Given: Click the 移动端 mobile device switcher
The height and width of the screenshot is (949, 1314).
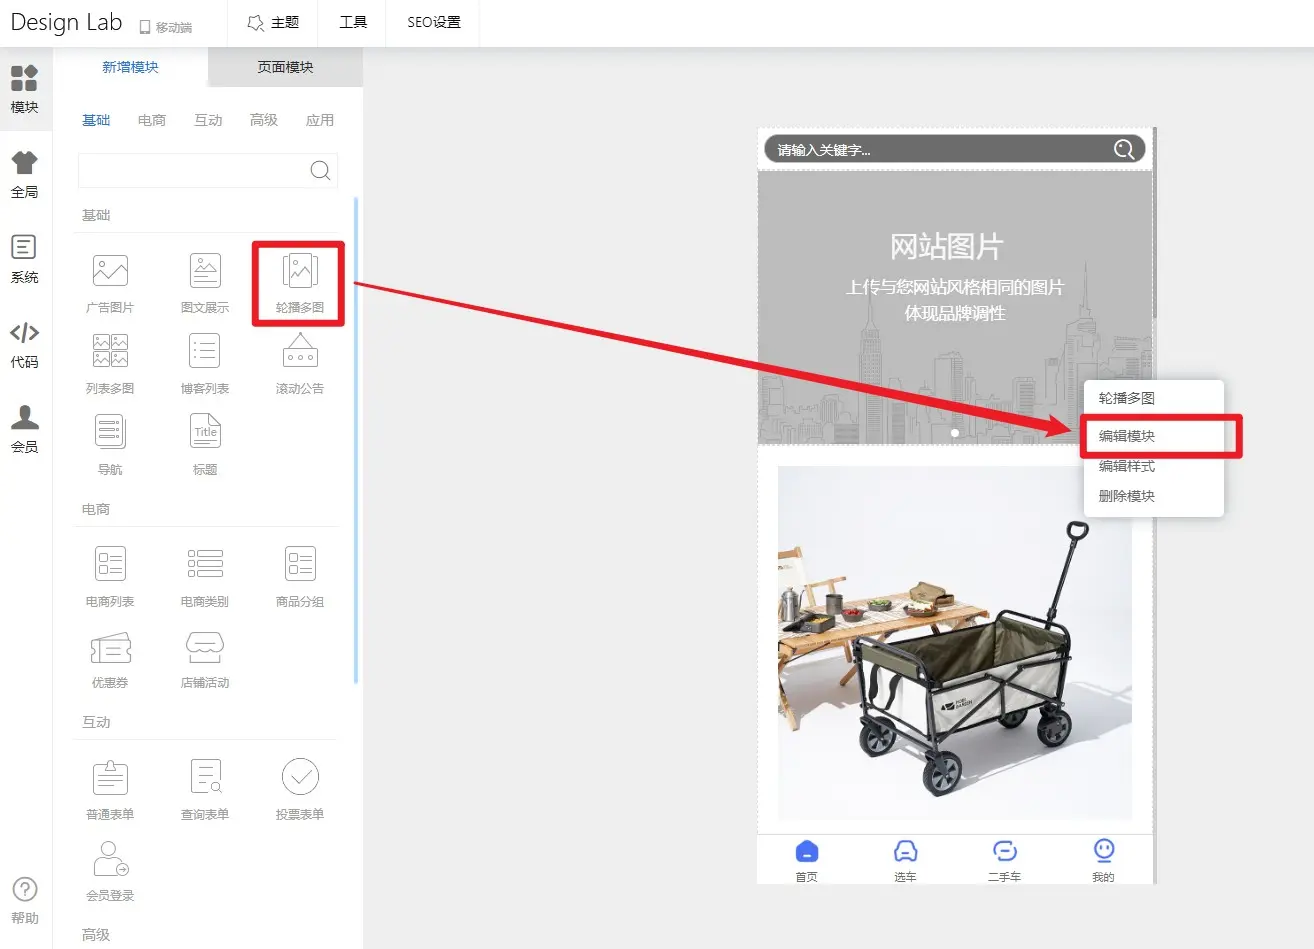Looking at the screenshot, I should (x=166, y=27).
